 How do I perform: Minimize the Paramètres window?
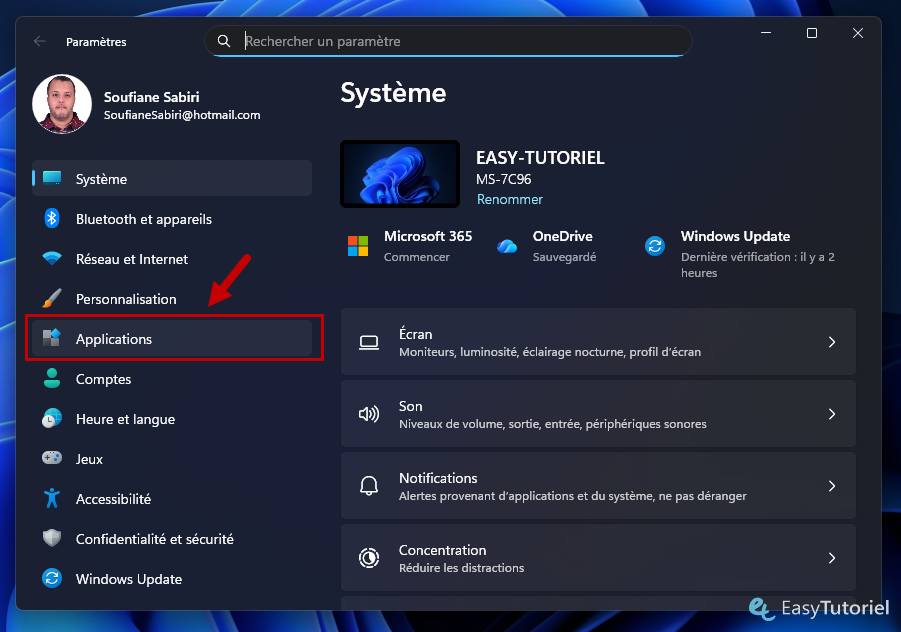point(766,33)
